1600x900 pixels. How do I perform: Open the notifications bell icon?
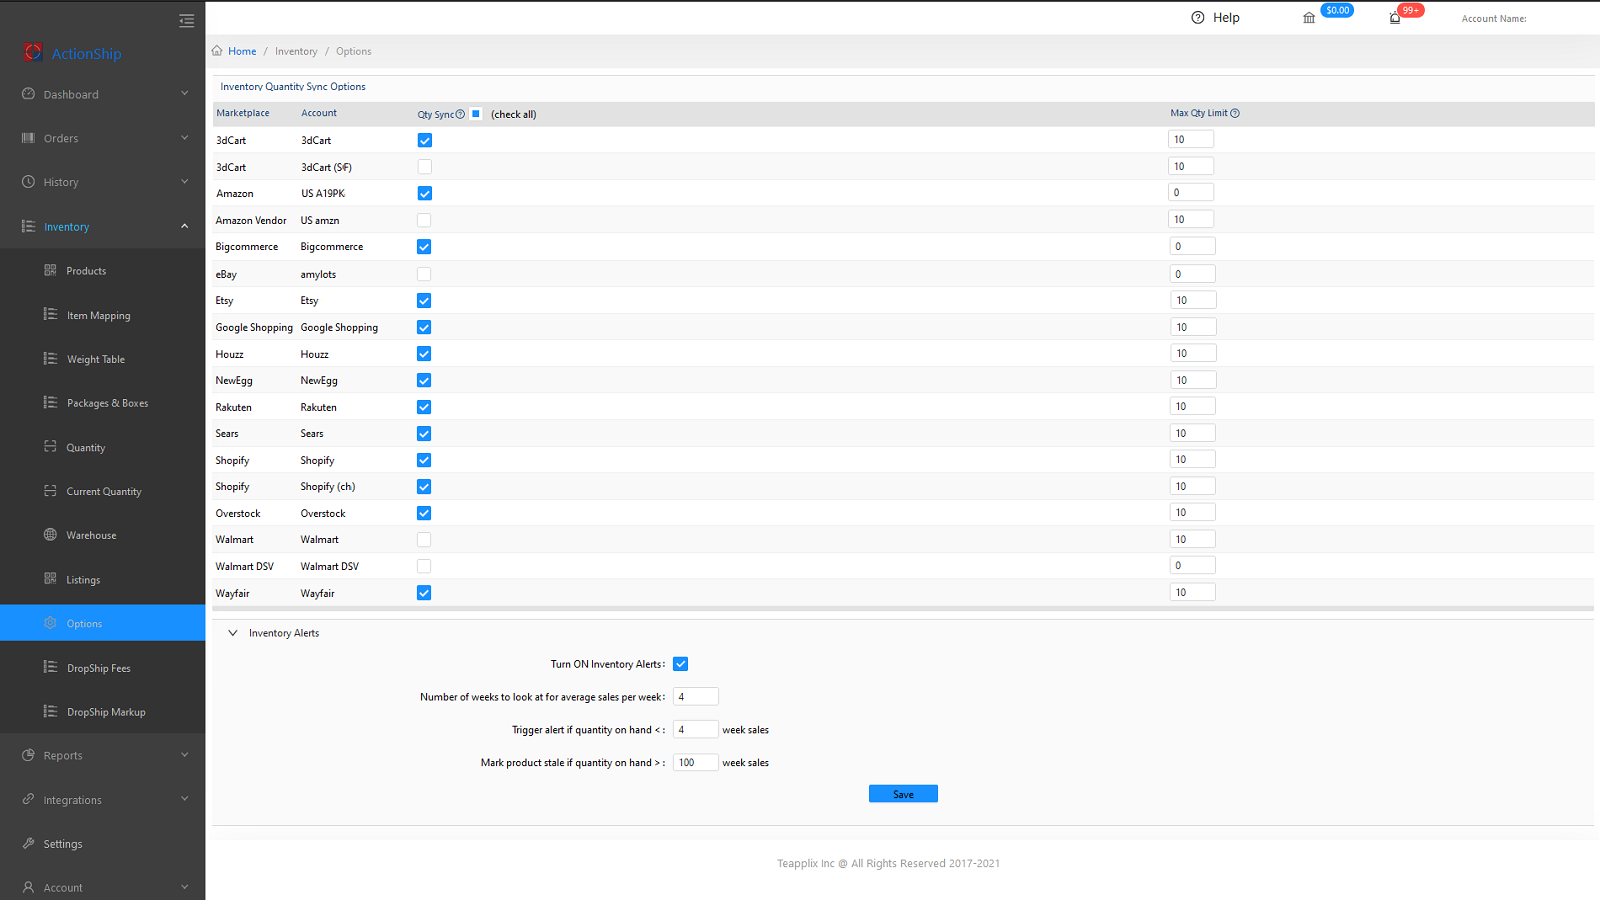[x=1395, y=18]
